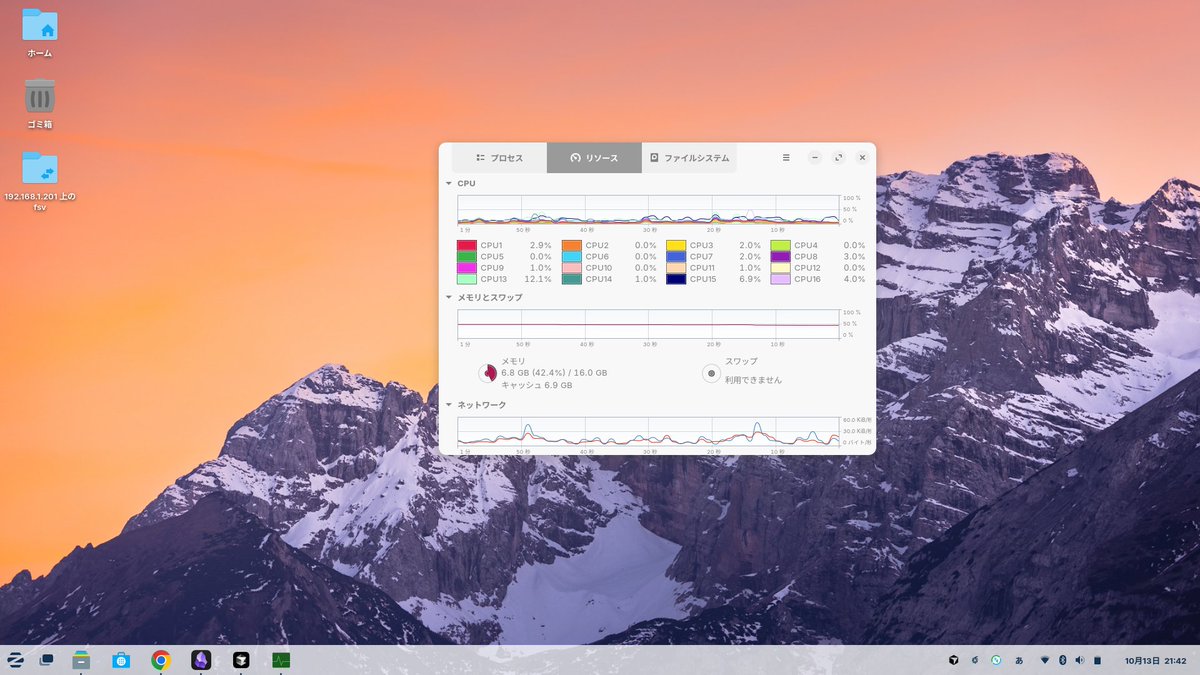Switch to the ファイルシステム tab
Image resolution: width=1200 pixels, height=675 pixels.
coord(689,158)
